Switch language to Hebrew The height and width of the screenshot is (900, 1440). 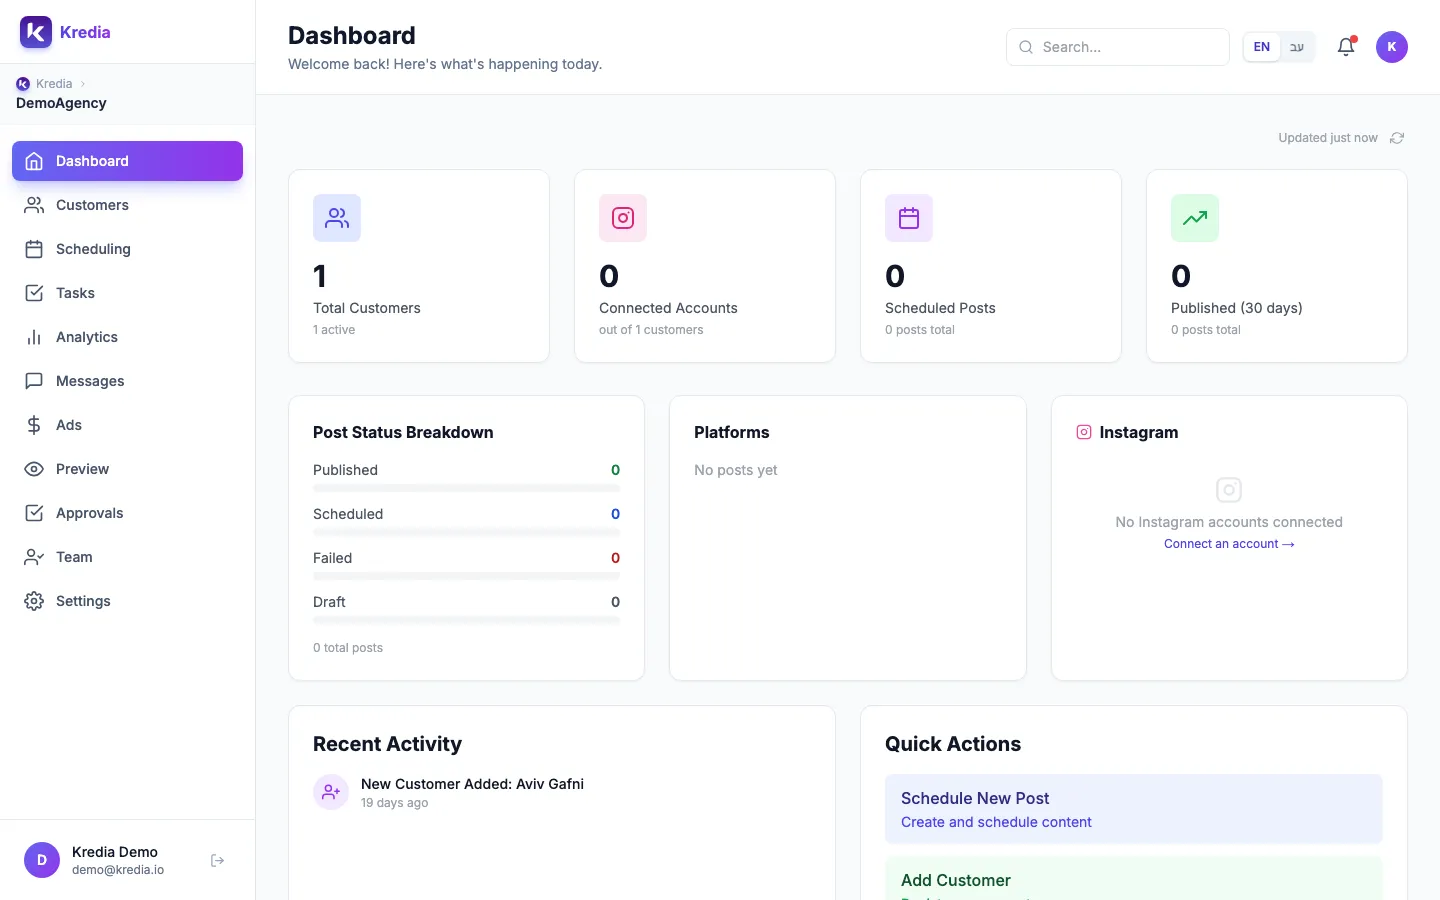(x=1297, y=47)
